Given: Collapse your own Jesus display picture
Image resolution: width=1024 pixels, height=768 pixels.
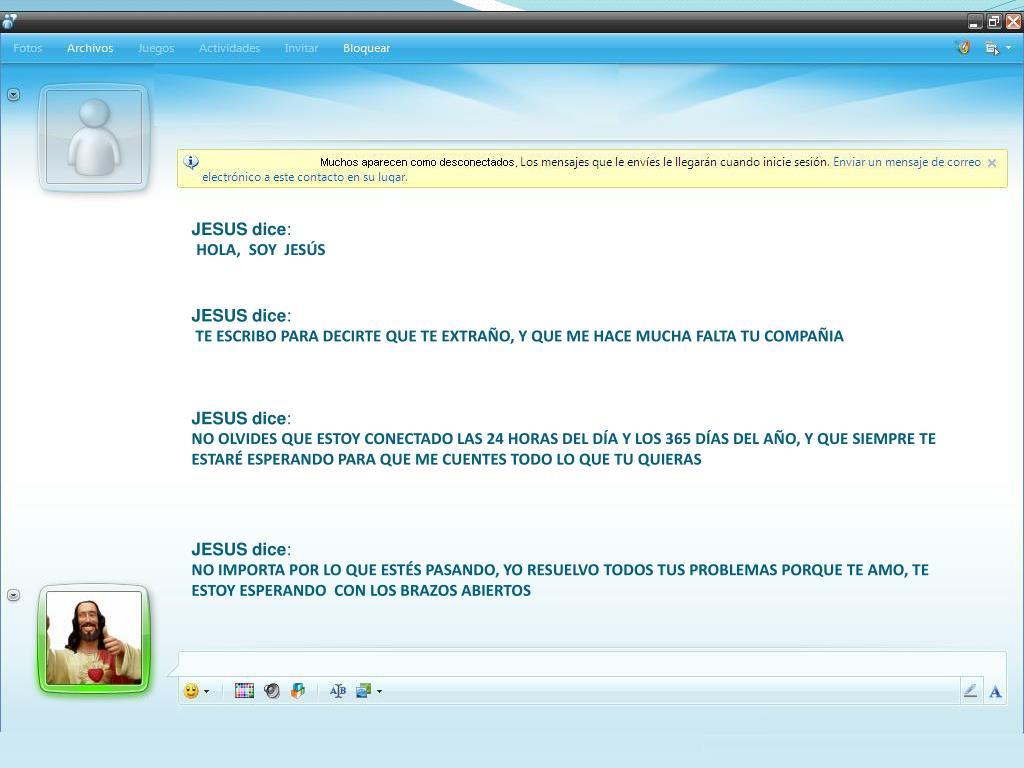Looking at the screenshot, I should 14,595.
